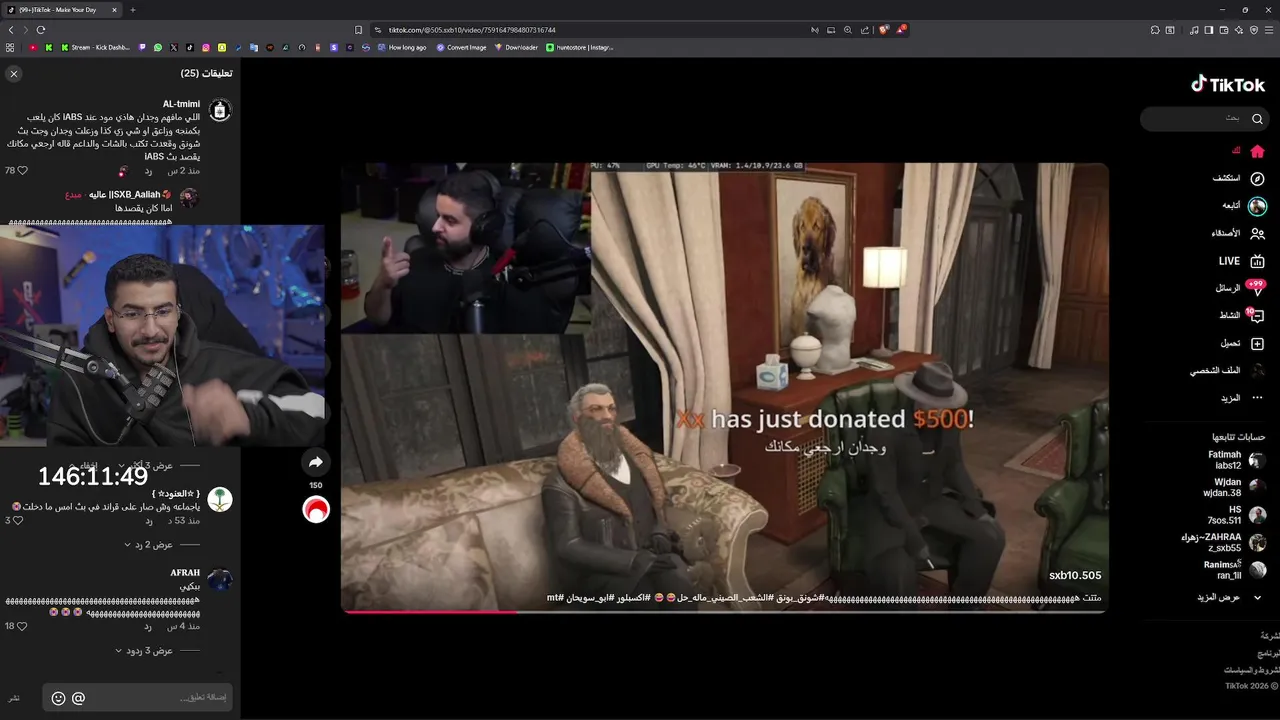The image size is (1280, 720).
Task: Open the Brave Wallet icon in toolbar
Action: pyautogui.click(x=1224, y=30)
